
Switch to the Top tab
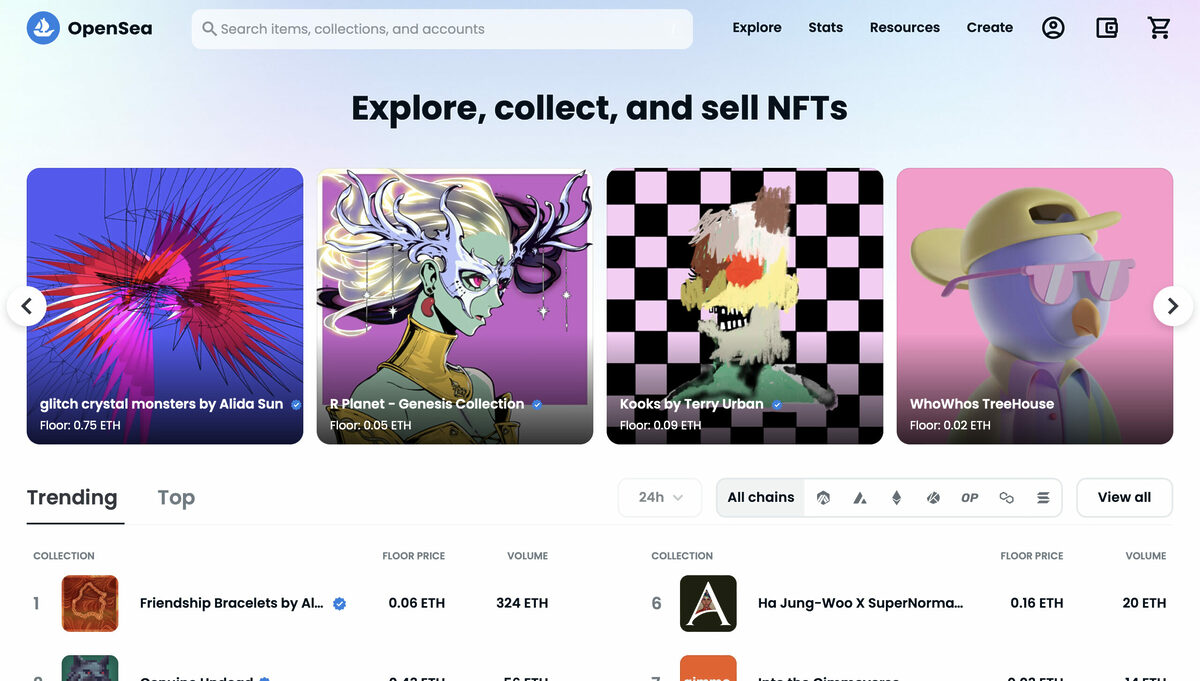click(176, 497)
